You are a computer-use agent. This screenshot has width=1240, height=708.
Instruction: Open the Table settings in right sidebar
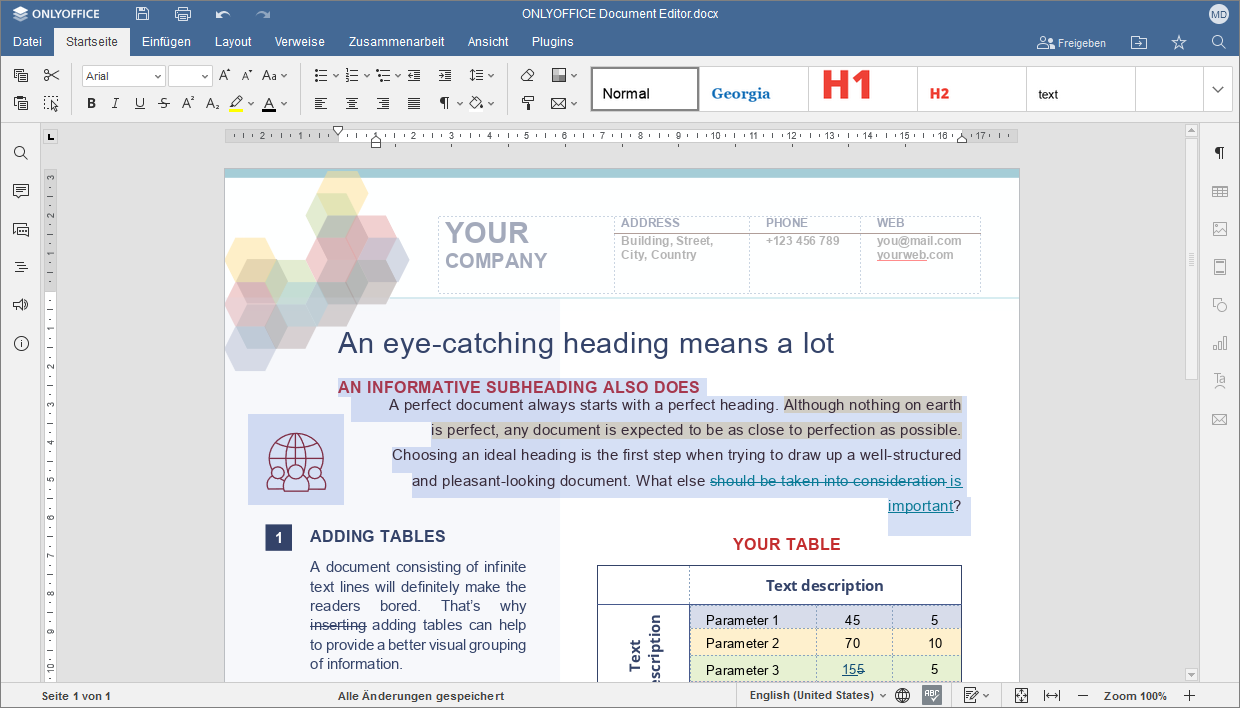coord(1219,191)
